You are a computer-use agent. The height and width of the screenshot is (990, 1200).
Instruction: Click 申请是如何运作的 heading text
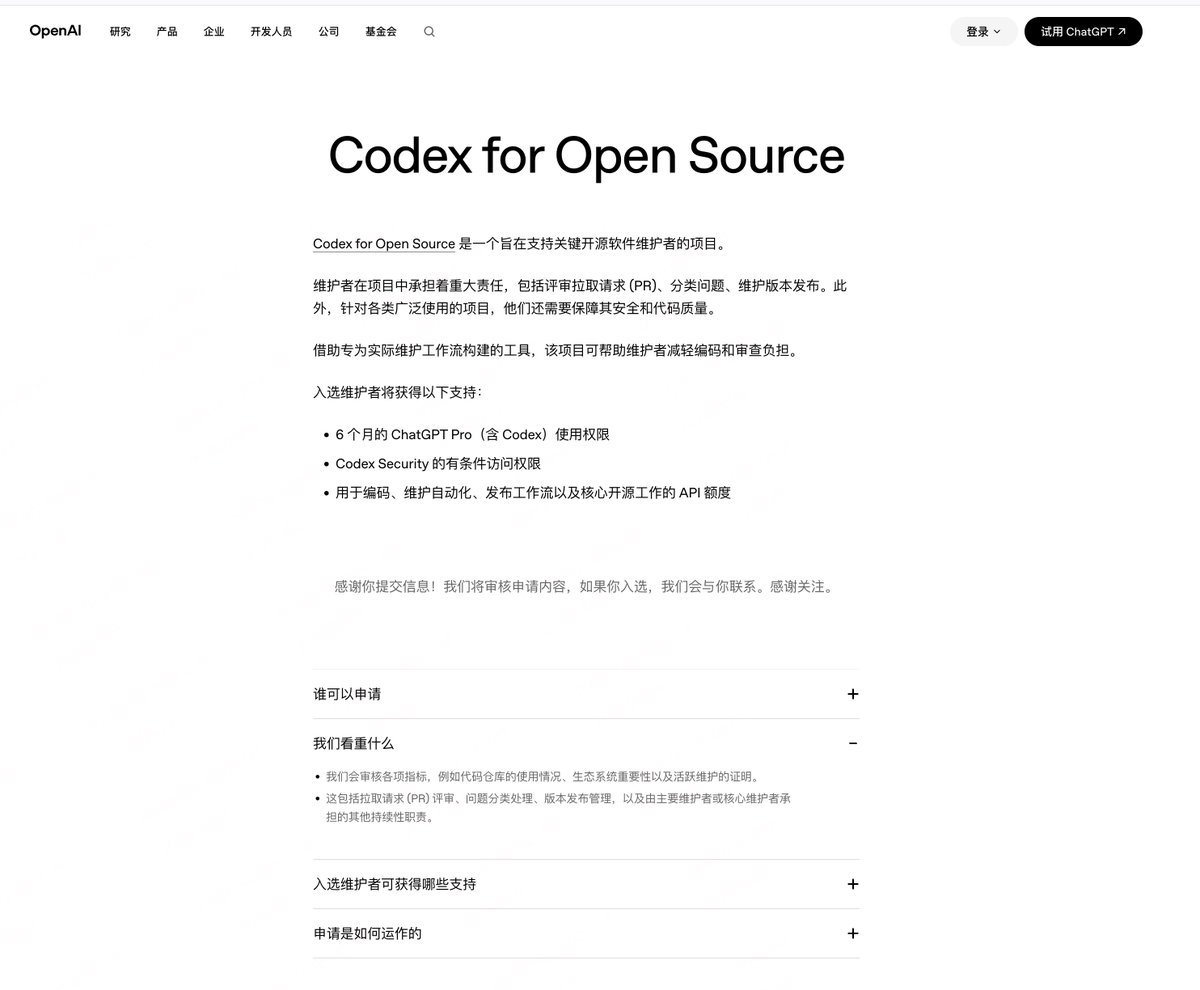367,933
